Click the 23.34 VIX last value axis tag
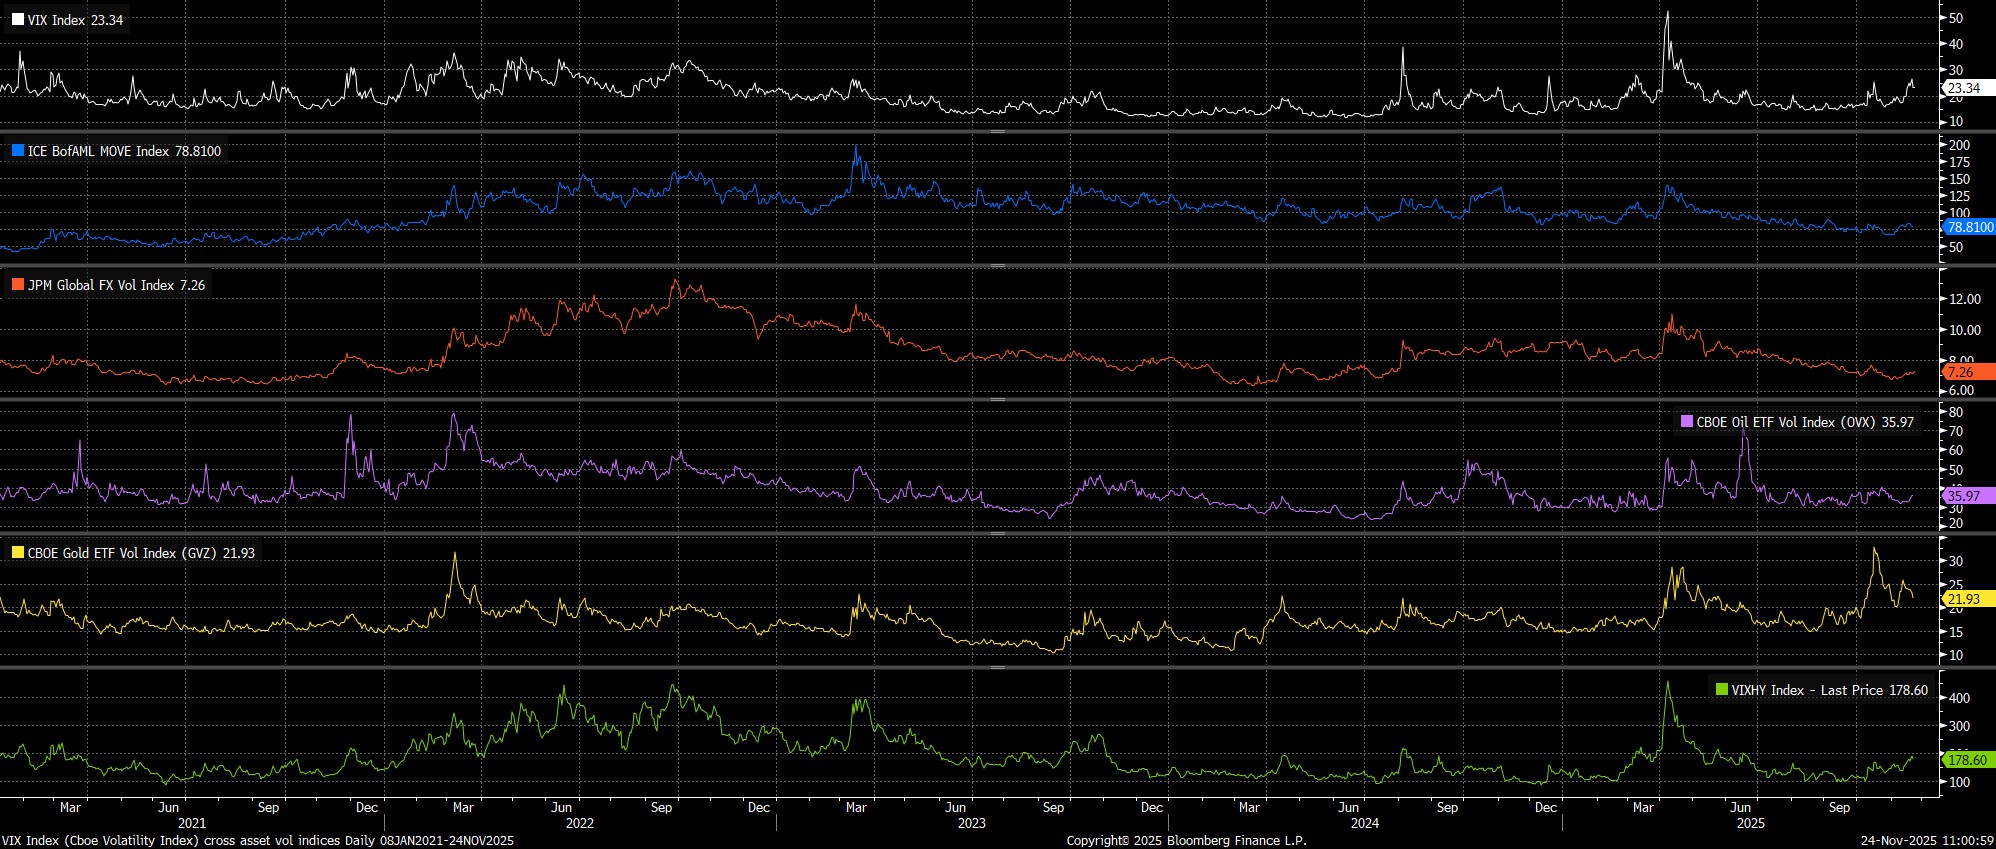The width and height of the screenshot is (1996, 849). click(x=1964, y=88)
